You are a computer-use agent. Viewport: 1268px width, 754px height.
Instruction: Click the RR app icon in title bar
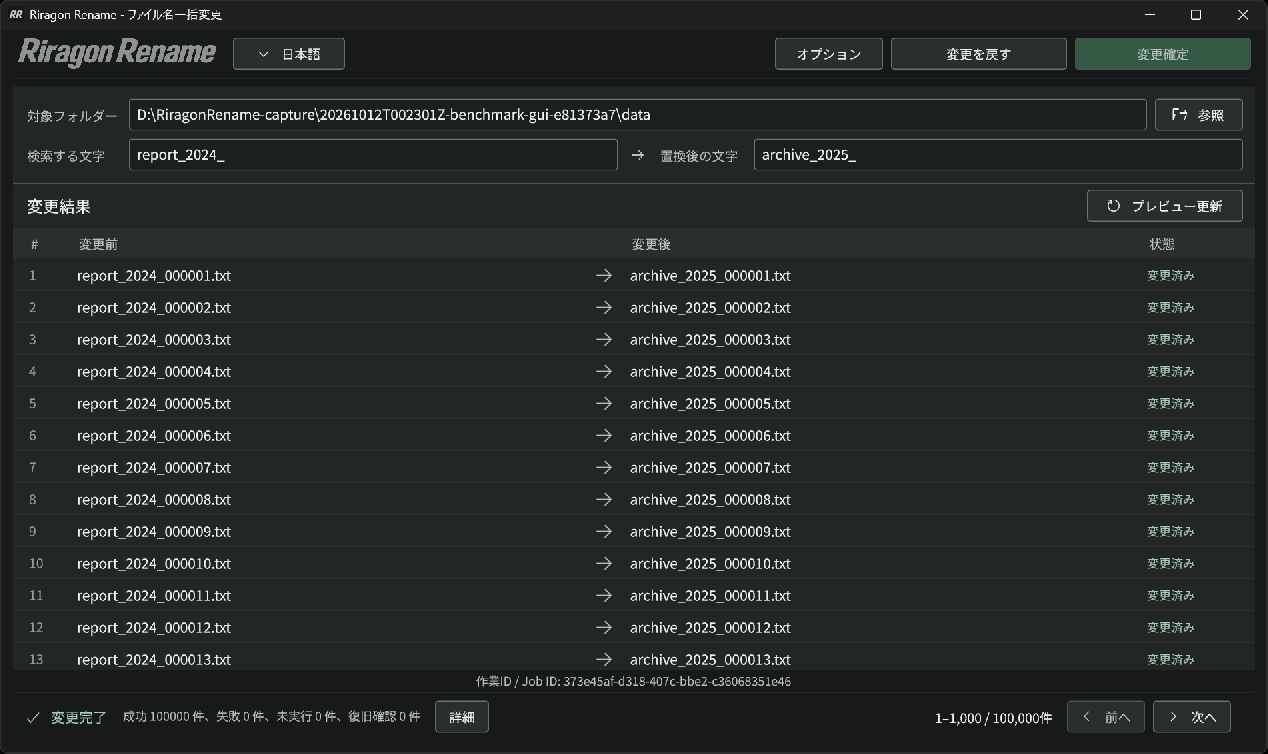pos(16,15)
